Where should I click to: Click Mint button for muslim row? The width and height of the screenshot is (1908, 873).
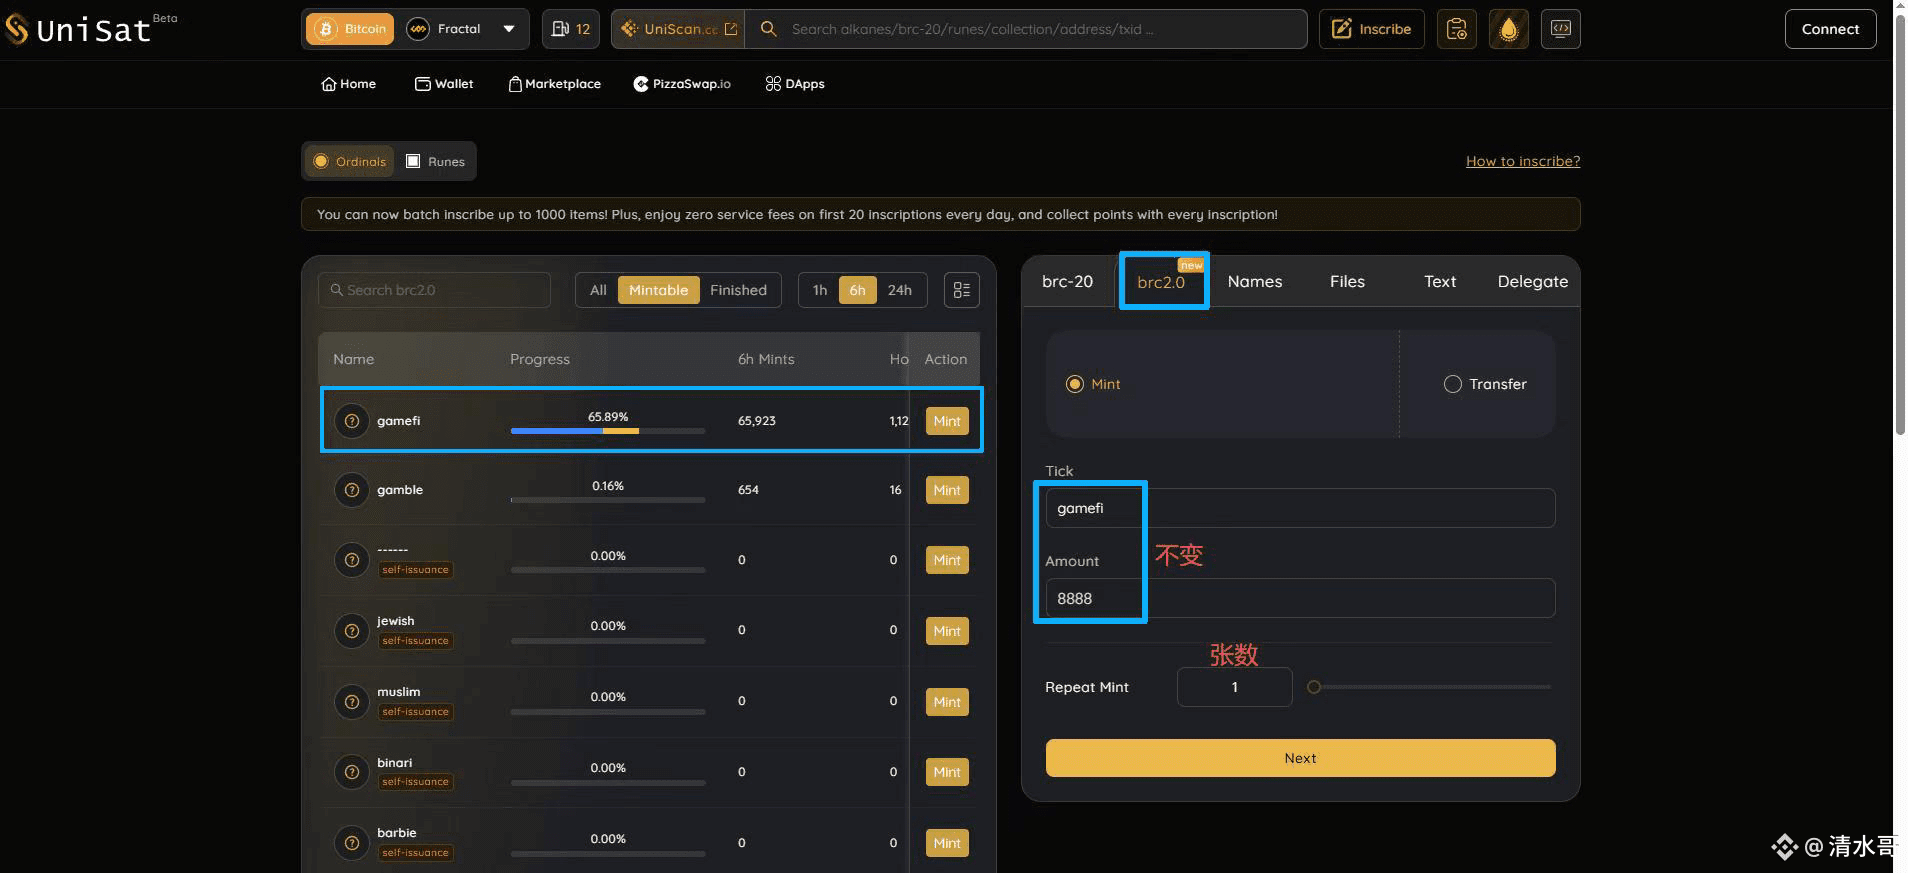(947, 702)
